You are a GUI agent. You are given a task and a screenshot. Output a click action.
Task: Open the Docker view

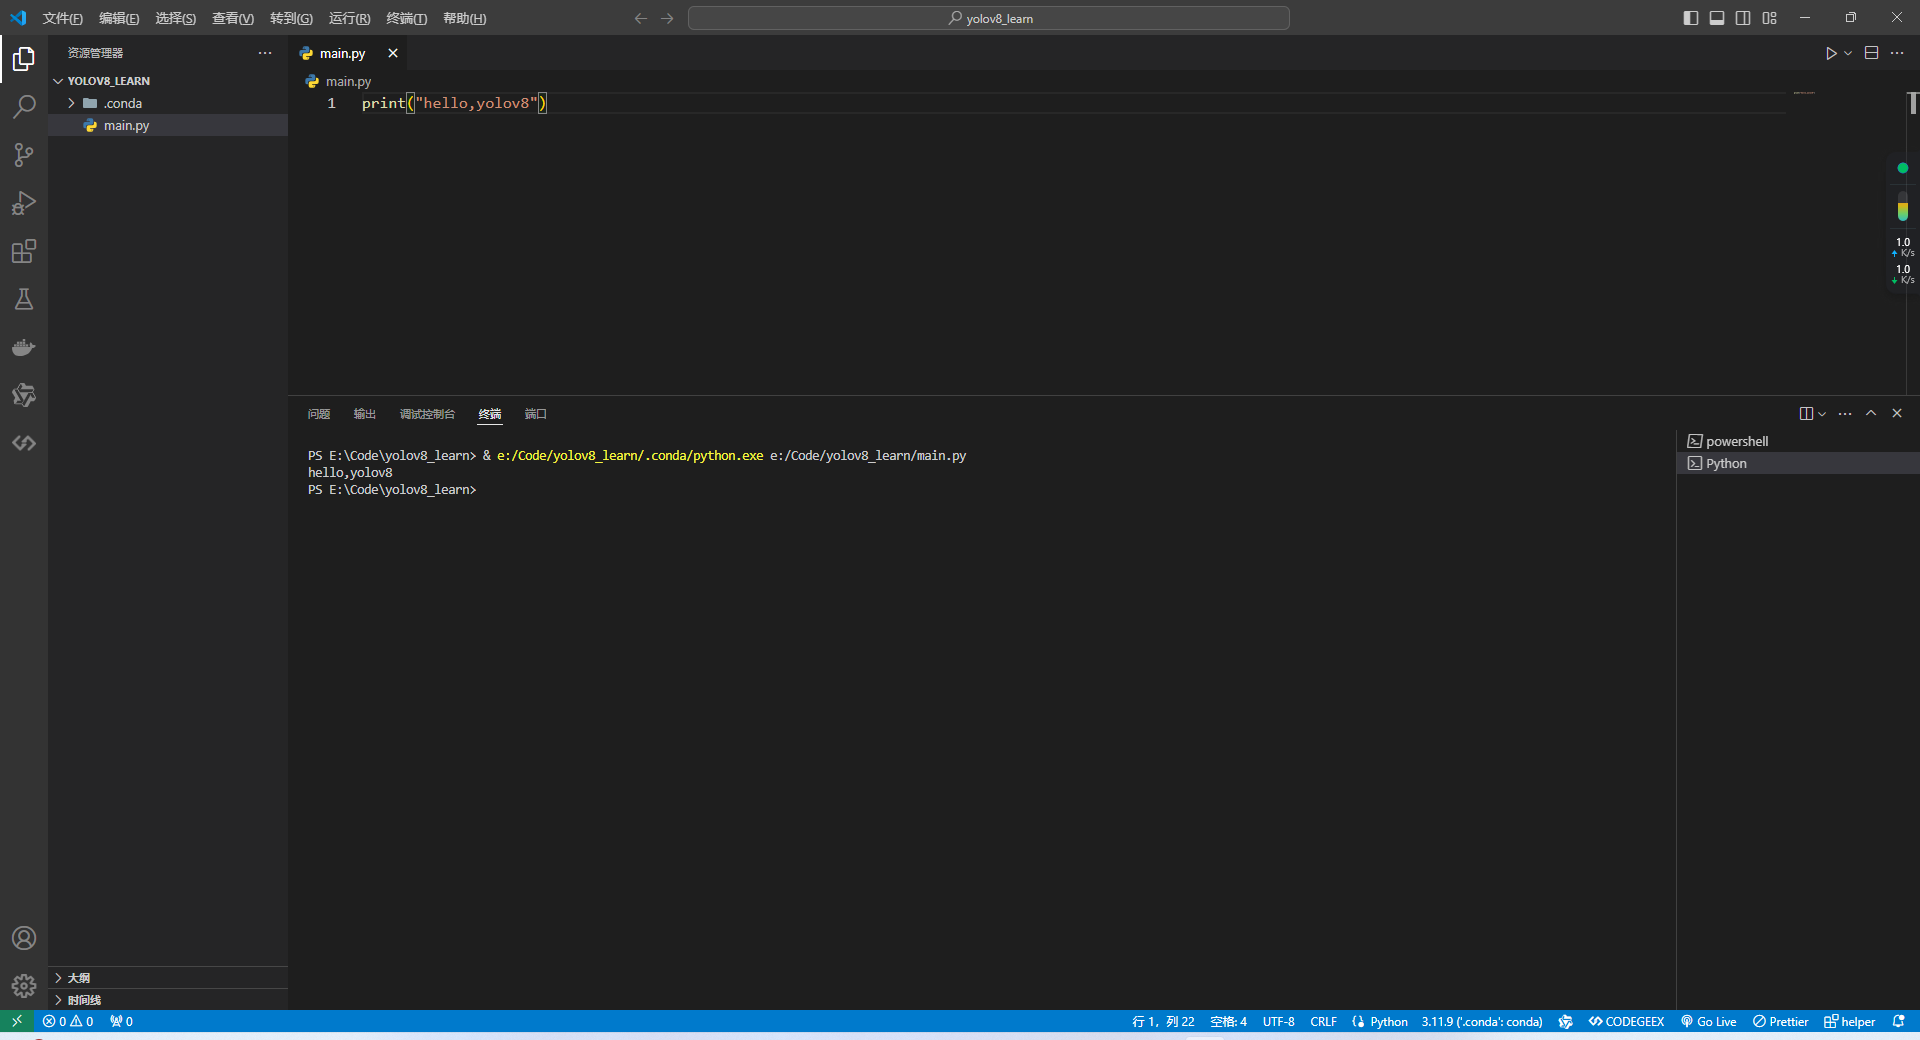(24, 347)
